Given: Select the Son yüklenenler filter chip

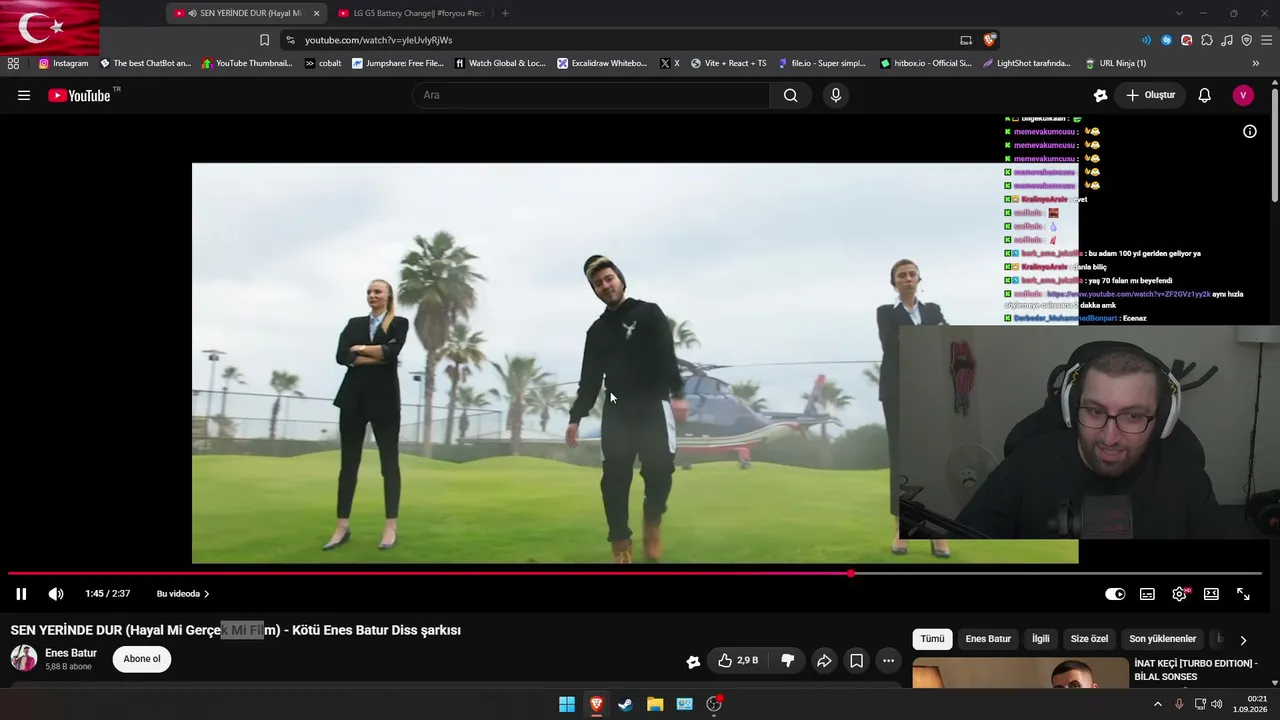Looking at the screenshot, I should (1163, 639).
